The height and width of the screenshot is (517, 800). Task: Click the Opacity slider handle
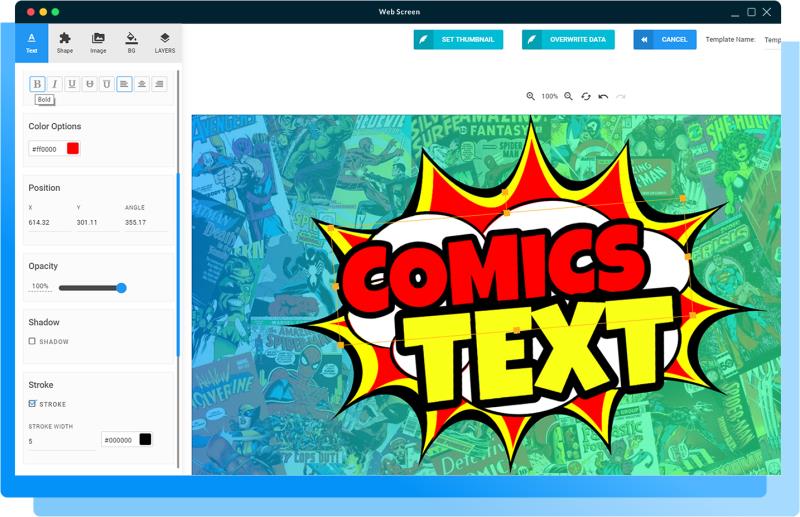[x=121, y=288]
